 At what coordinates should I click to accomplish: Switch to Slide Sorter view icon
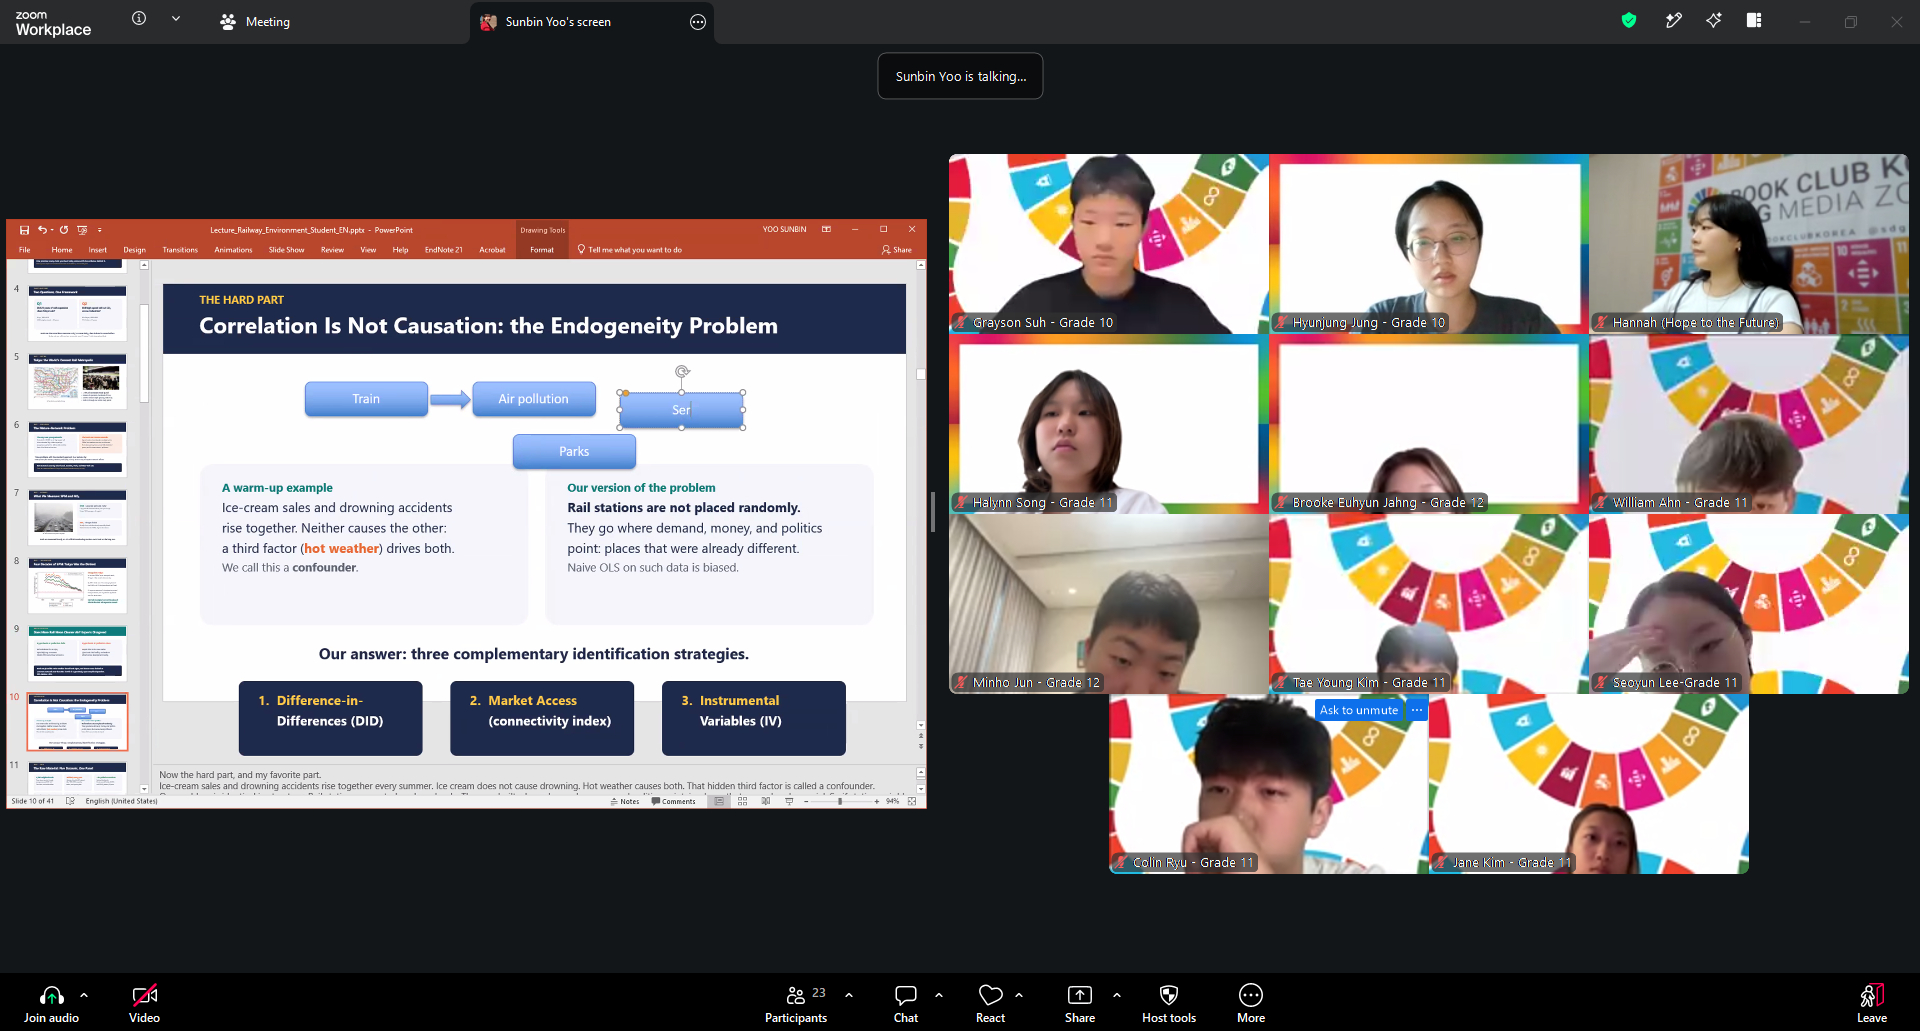click(x=742, y=801)
